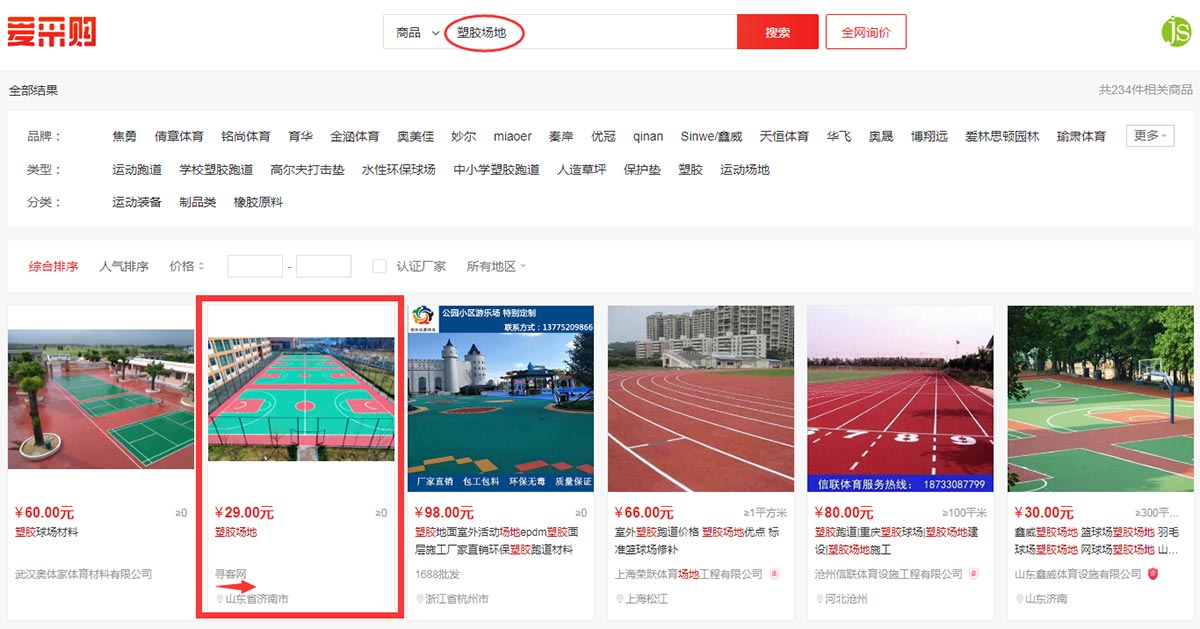Click the minimum price input box
This screenshot has height=629, width=1200.
[x=255, y=266]
